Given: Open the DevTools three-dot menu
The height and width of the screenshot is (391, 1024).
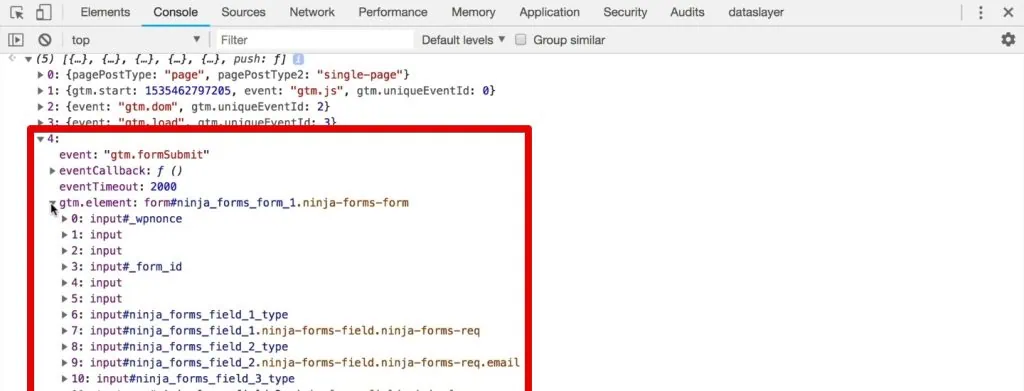Looking at the screenshot, I should click(x=980, y=12).
